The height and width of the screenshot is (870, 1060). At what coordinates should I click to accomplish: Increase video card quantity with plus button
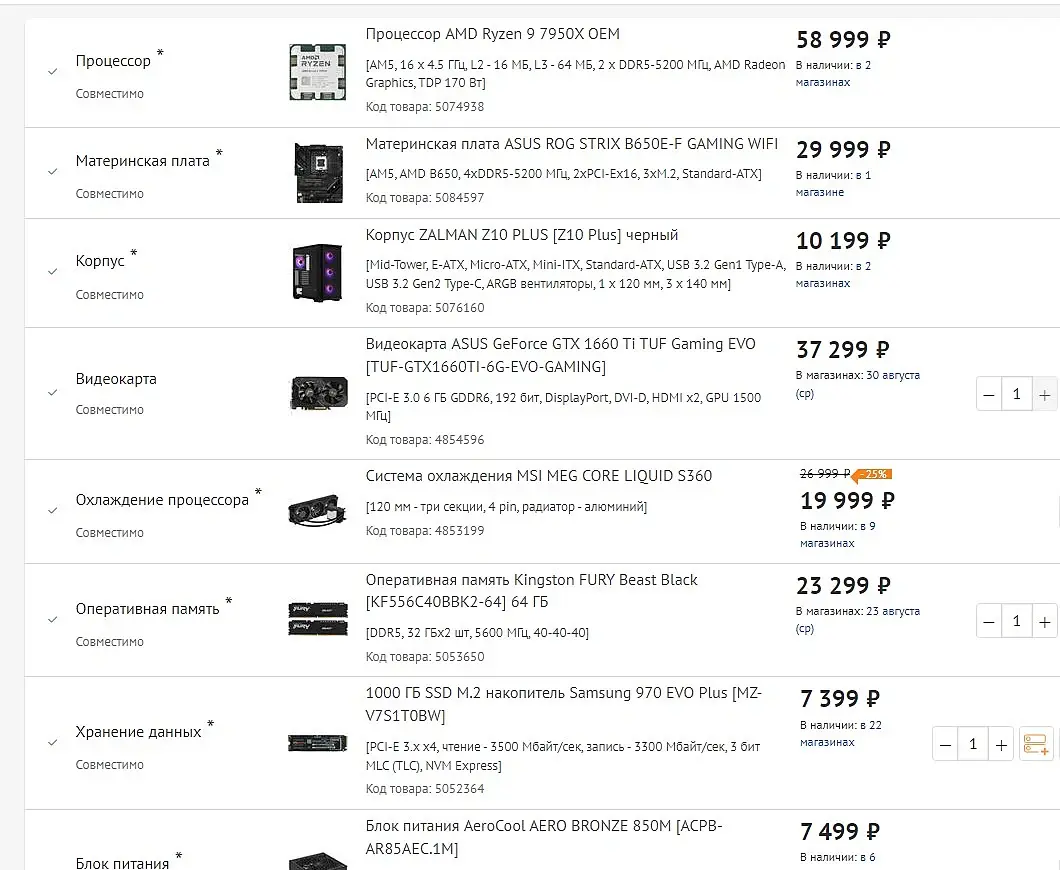coord(1044,394)
